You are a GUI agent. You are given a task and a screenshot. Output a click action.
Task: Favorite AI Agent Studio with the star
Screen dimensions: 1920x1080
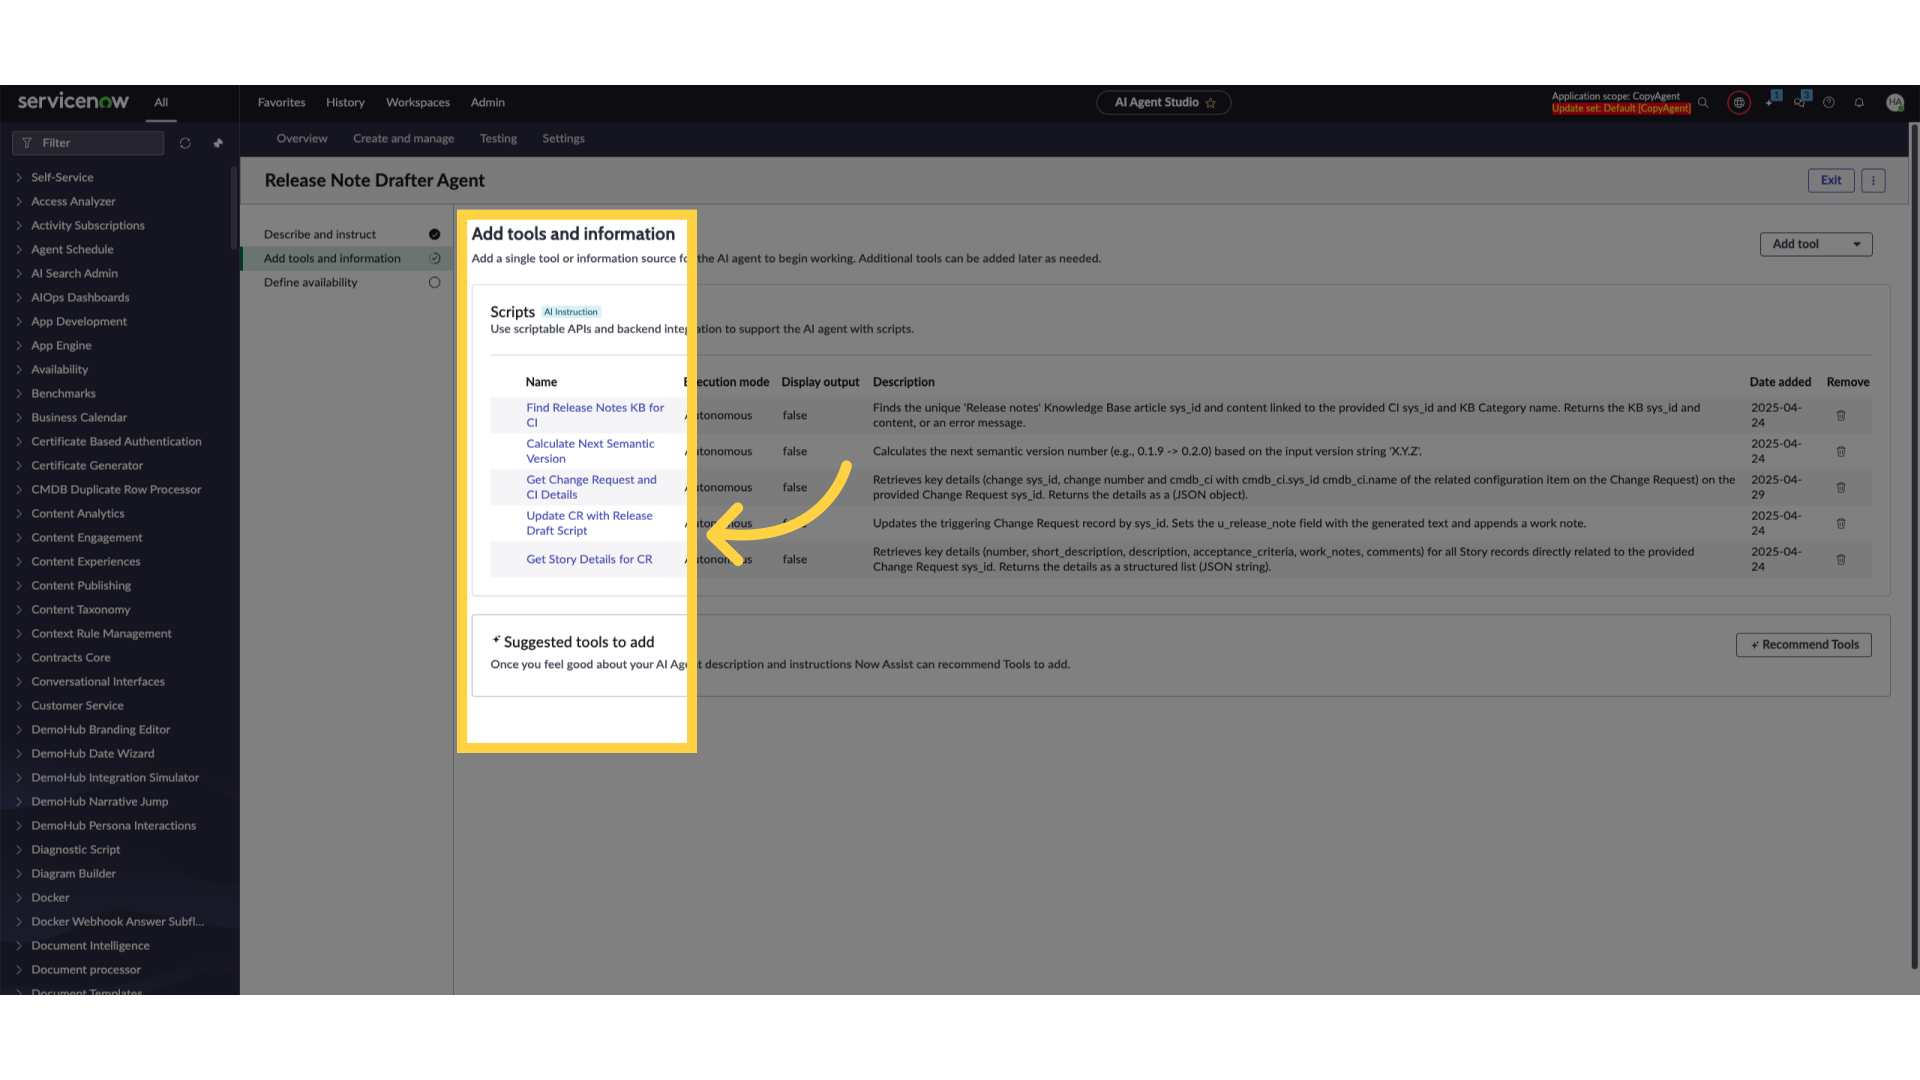[x=1210, y=103]
